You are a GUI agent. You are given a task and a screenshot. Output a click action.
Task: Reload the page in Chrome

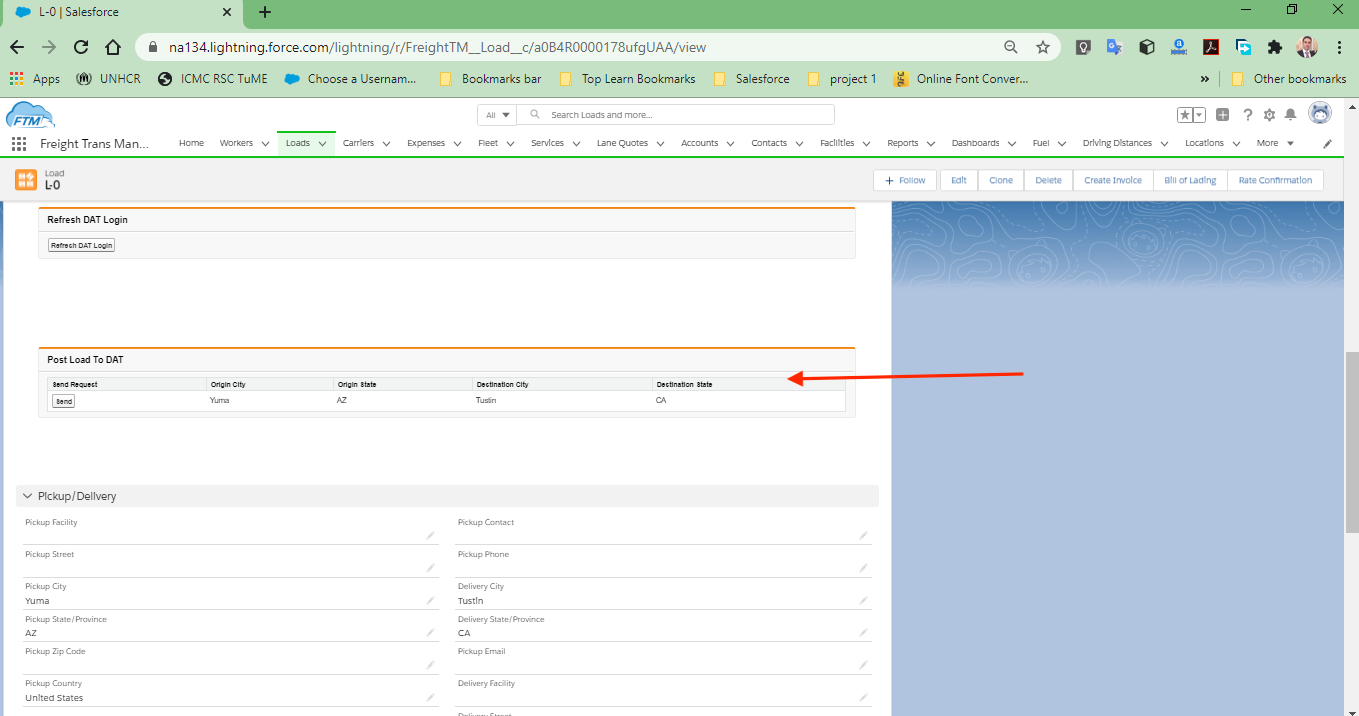(82, 47)
